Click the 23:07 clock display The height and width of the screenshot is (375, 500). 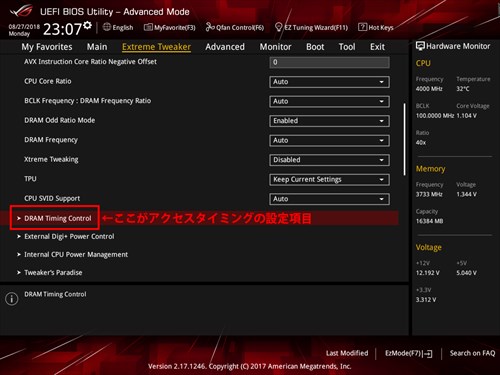click(63, 29)
